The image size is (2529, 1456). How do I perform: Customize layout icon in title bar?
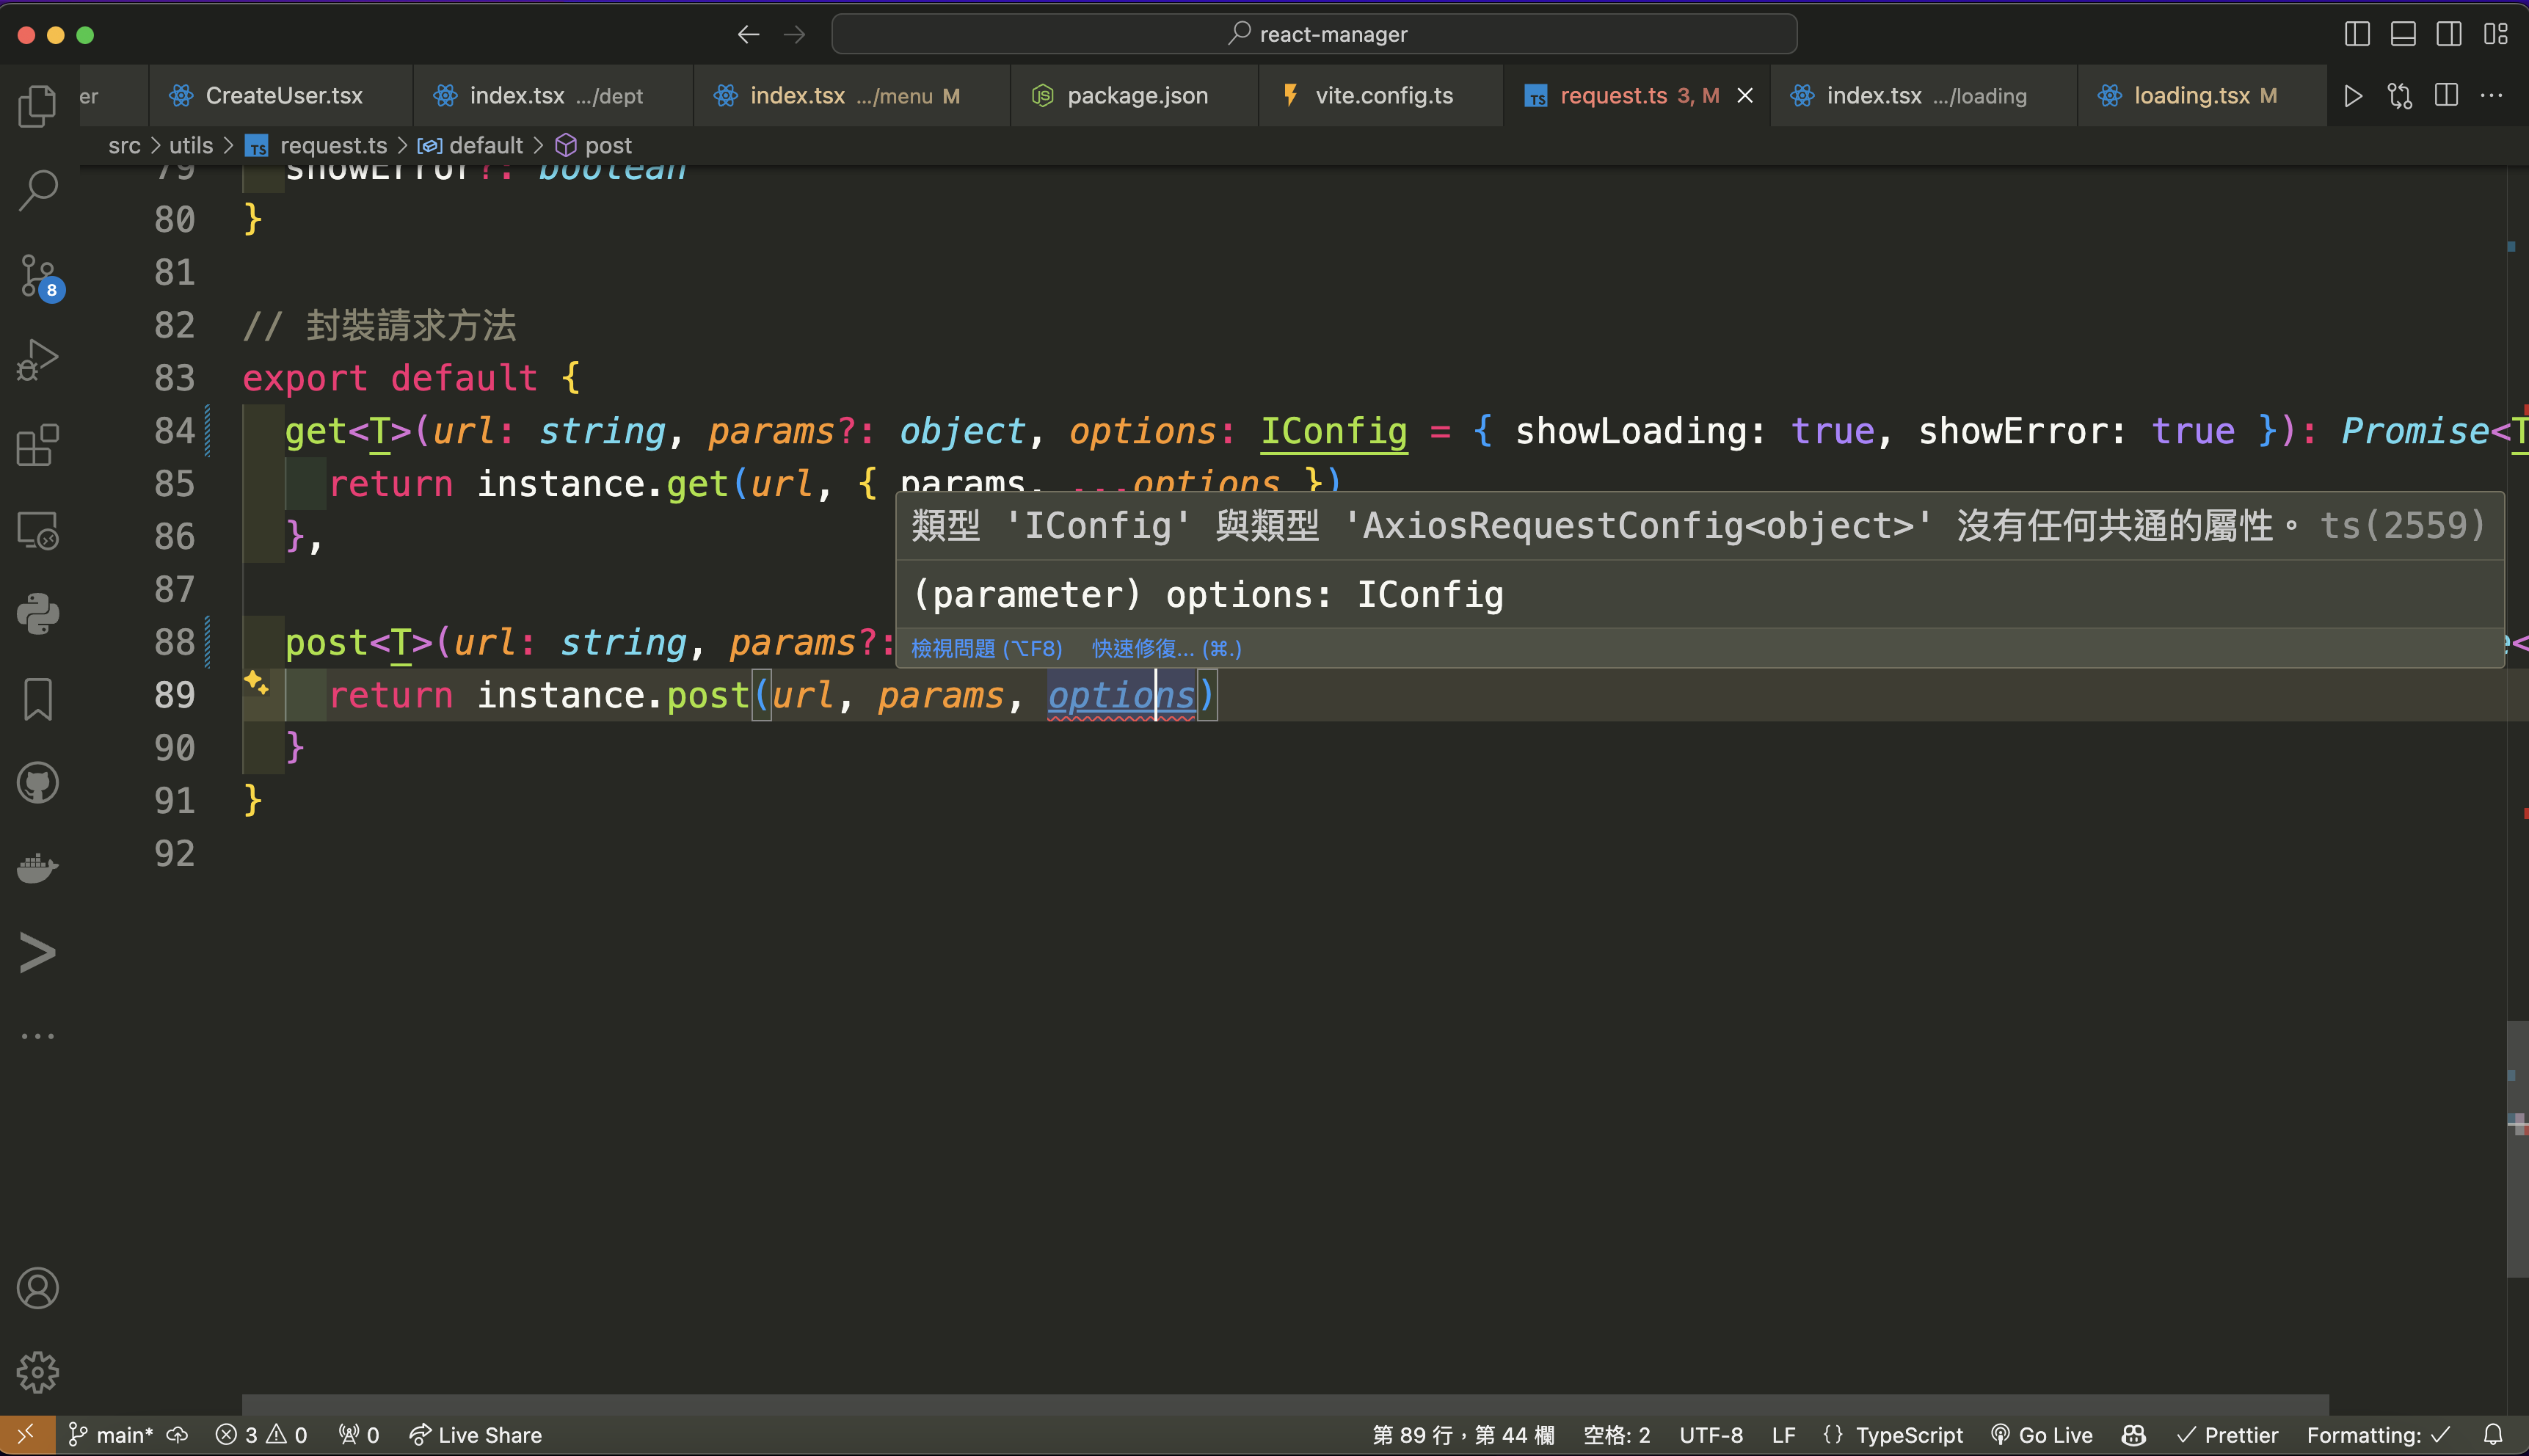(2495, 34)
